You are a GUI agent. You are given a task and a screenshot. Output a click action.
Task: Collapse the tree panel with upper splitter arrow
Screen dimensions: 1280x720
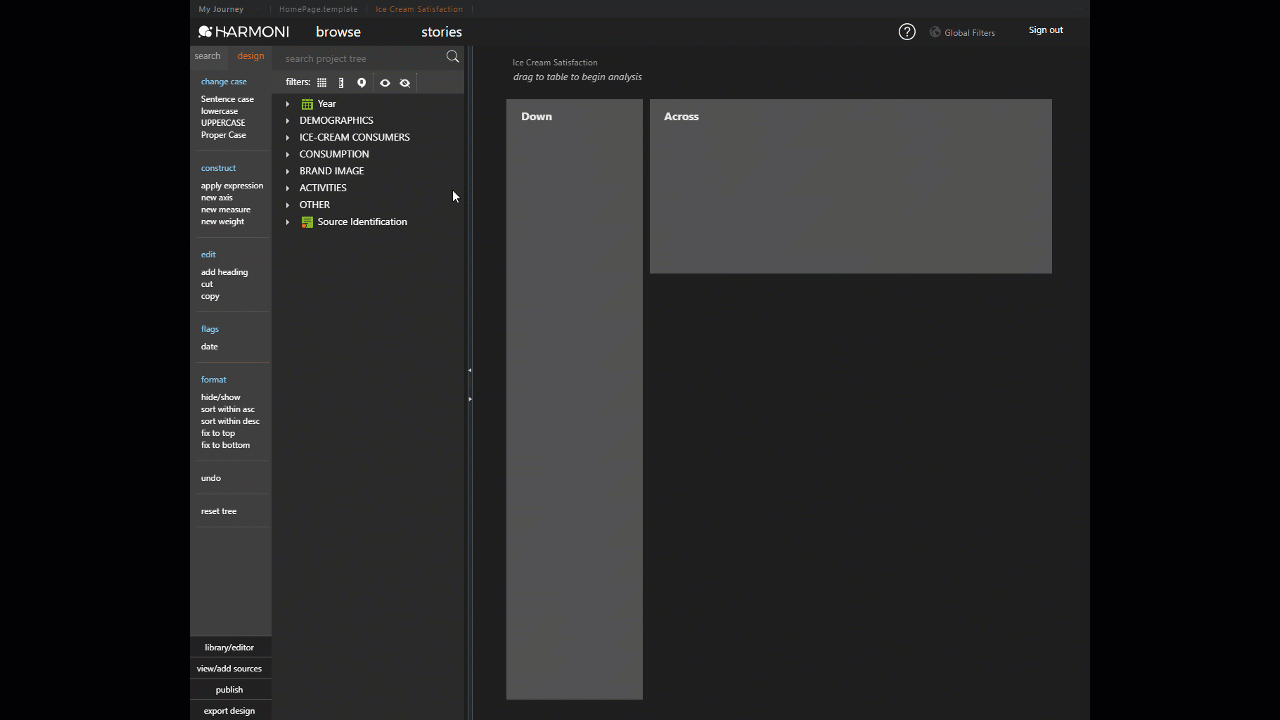click(x=469, y=370)
